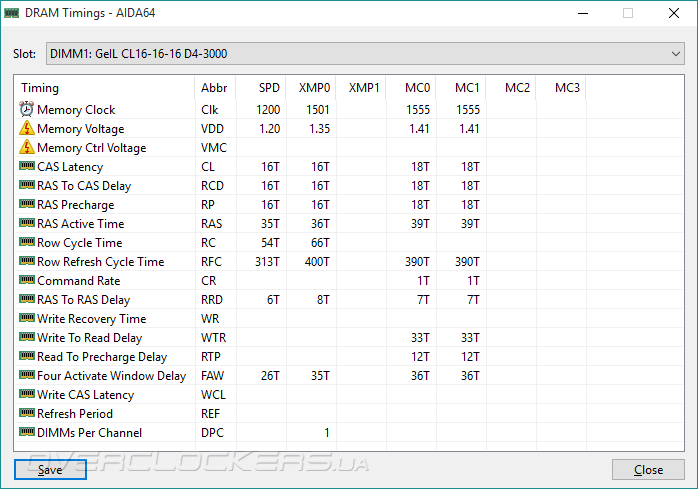
Task: Click the XMP0 column header
Action: pyautogui.click(x=311, y=88)
